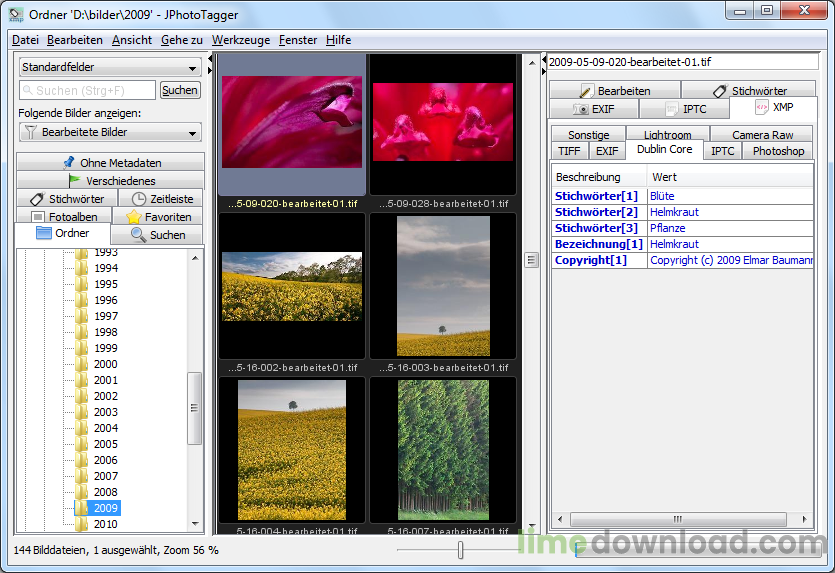Click the thumbnail zoom slider handle

[x=461, y=550]
